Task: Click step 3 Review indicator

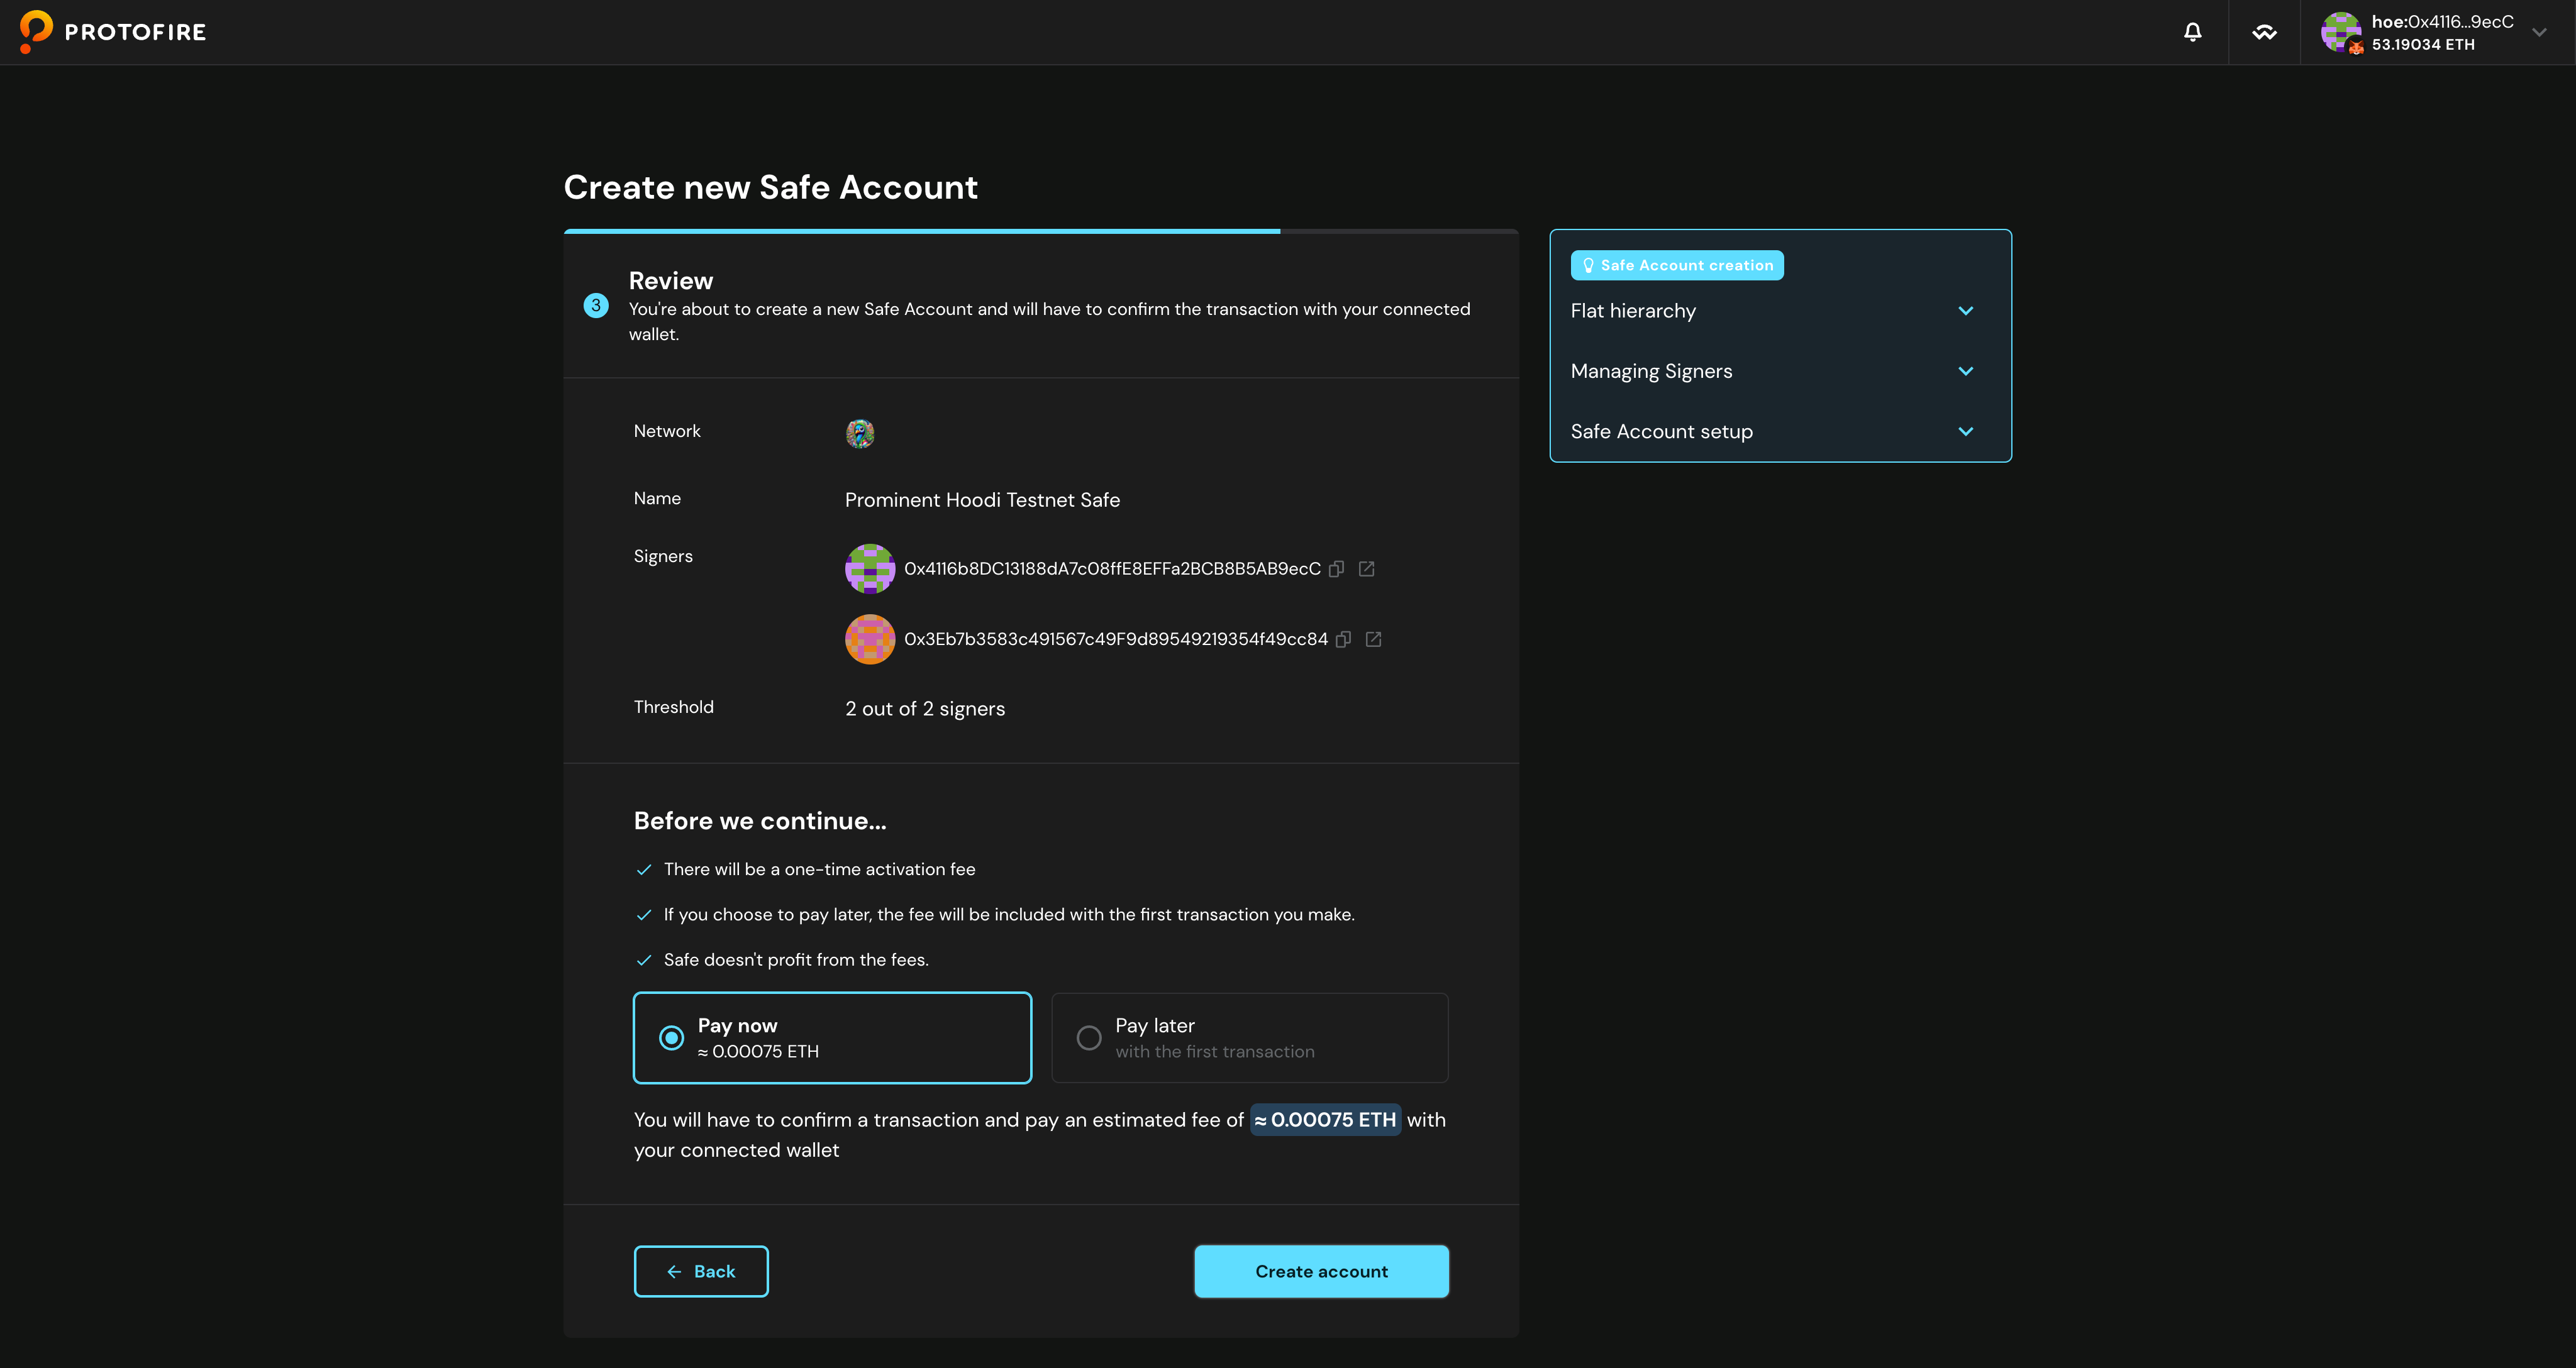Action: click(596, 306)
